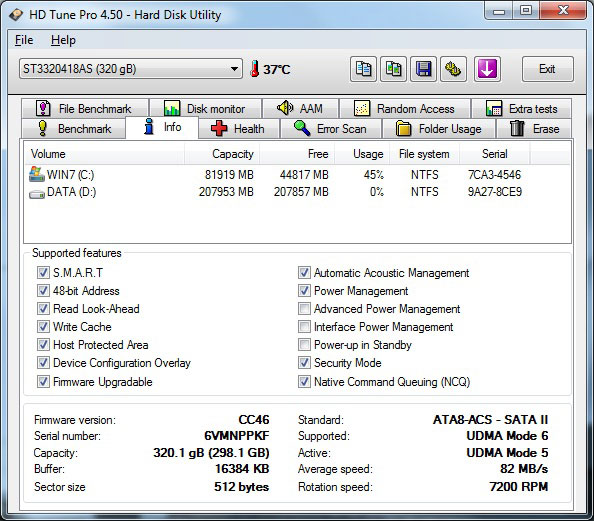Click the capacity value 320.1 gB (298.1 GB)
The image size is (594, 521).
point(211,452)
